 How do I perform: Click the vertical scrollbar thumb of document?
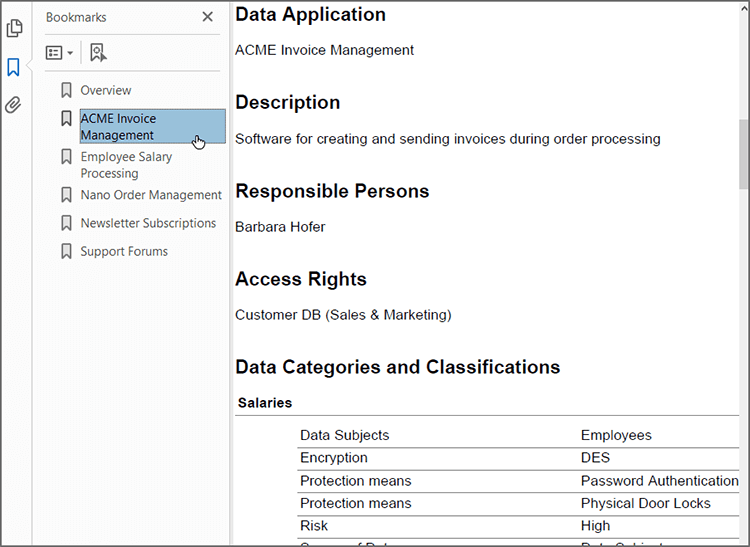(x=743, y=155)
